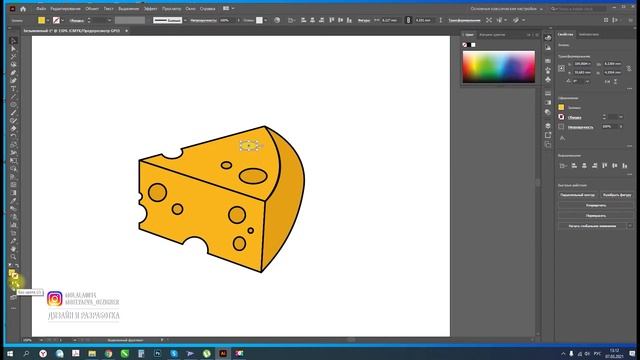640x360 pixels.
Task: Select the Type tool
Action: (x=13, y=89)
